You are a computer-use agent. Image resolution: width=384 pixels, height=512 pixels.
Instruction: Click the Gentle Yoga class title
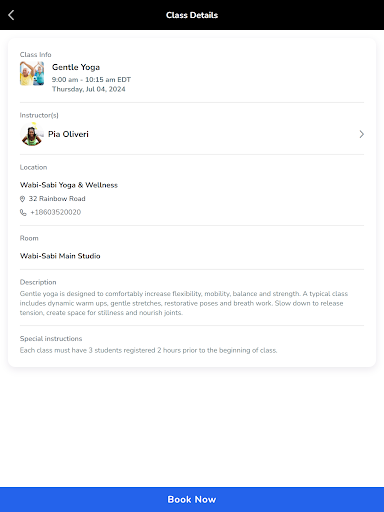coord(76,67)
